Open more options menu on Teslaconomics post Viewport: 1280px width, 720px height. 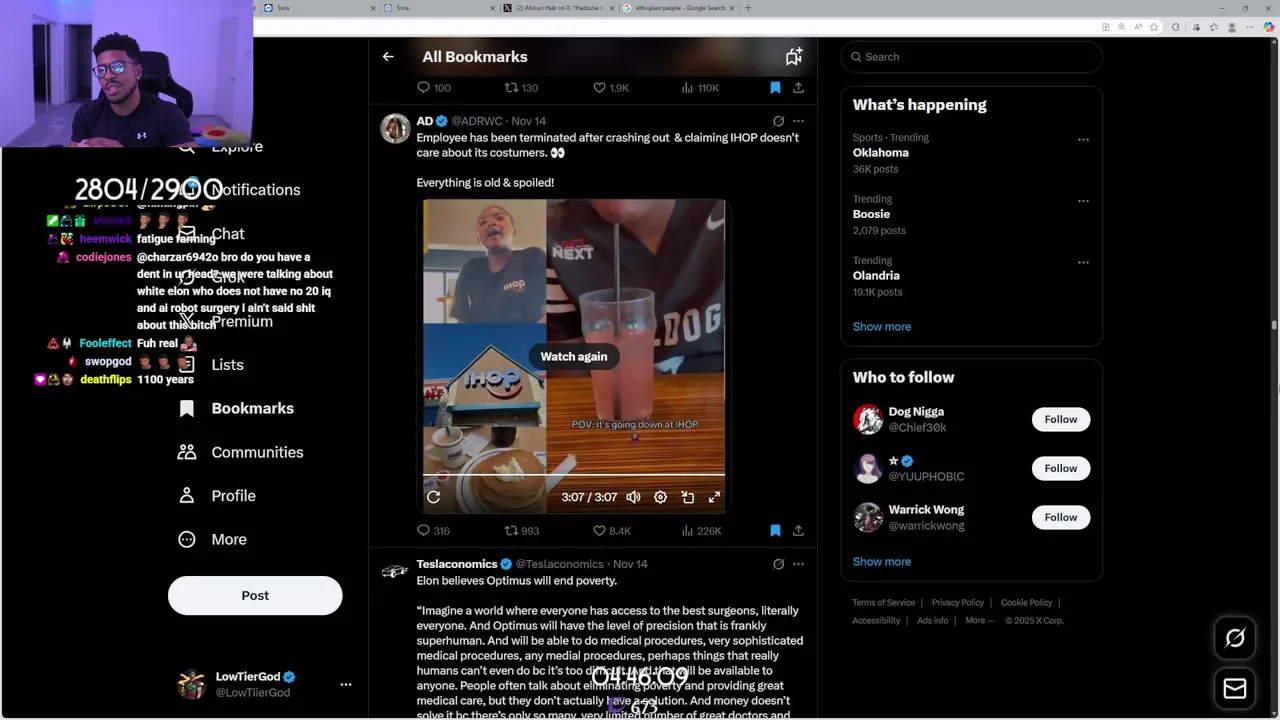tap(798, 564)
